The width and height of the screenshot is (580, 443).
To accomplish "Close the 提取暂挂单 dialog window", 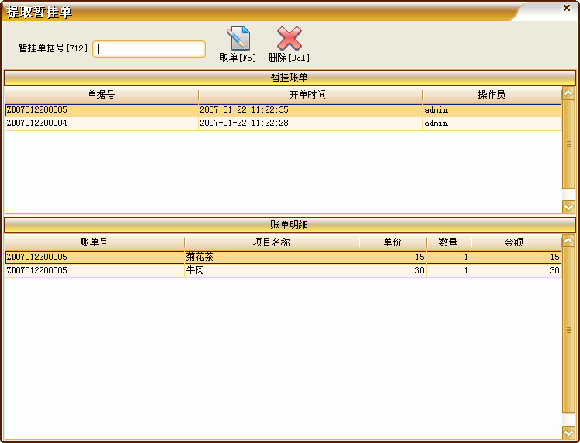I will coord(566,8).
